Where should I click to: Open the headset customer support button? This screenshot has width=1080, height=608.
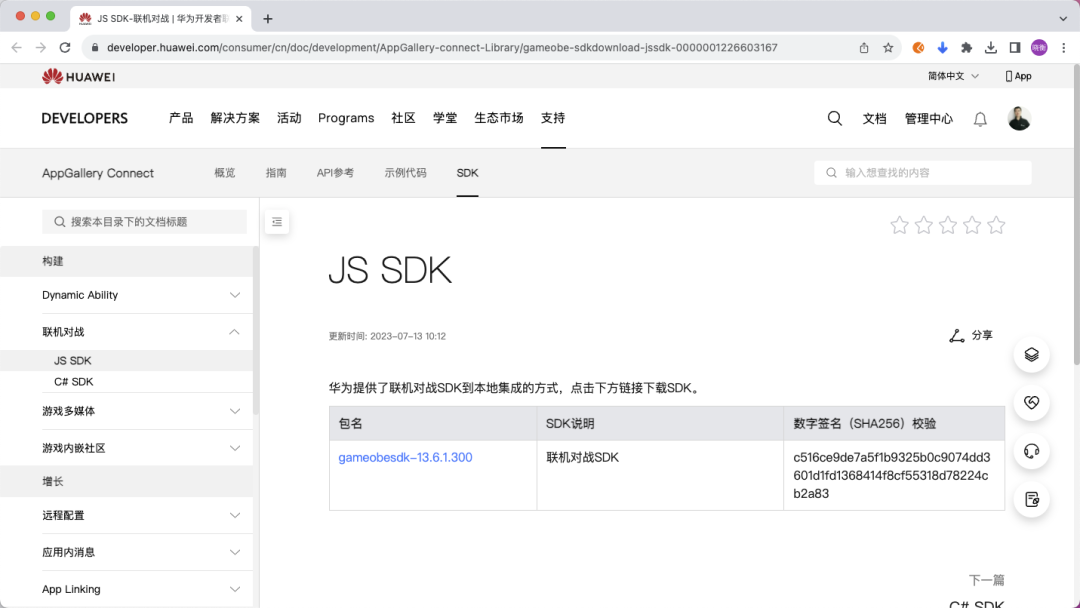pos(1031,451)
